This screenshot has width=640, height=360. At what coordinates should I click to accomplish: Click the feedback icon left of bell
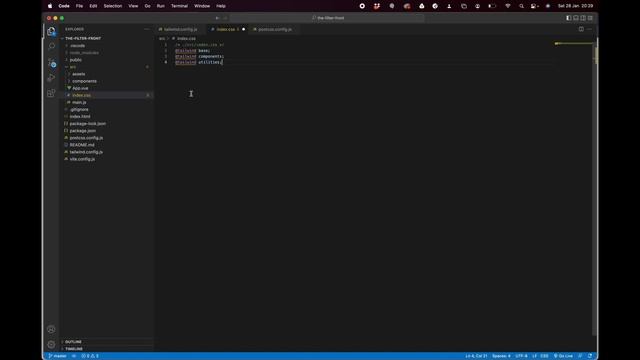point(580,356)
